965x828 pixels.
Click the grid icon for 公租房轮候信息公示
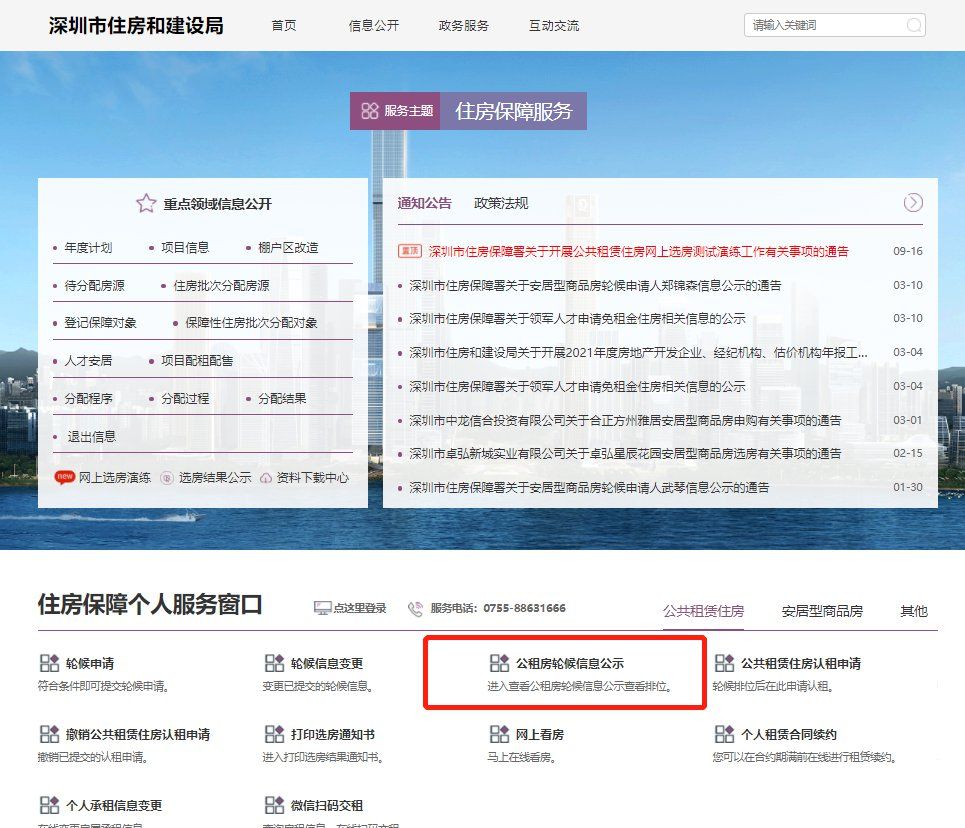(500, 663)
